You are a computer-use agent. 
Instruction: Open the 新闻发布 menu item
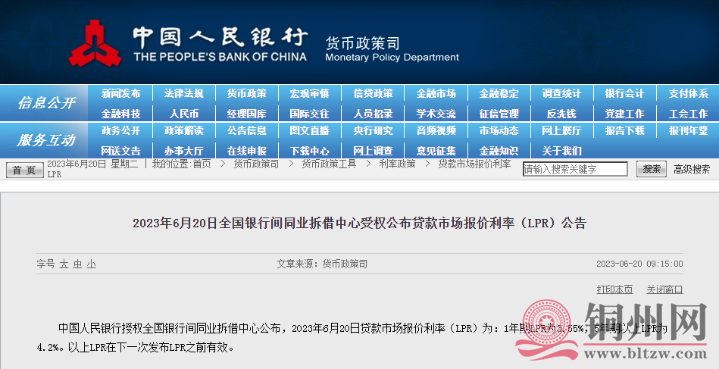pyautogui.click(x=121, y=94)
